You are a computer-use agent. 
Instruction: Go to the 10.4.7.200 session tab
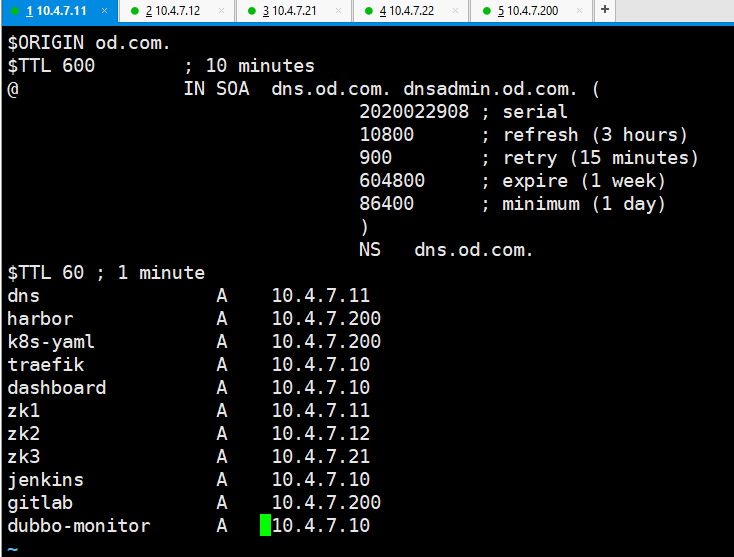click(533, 11)
